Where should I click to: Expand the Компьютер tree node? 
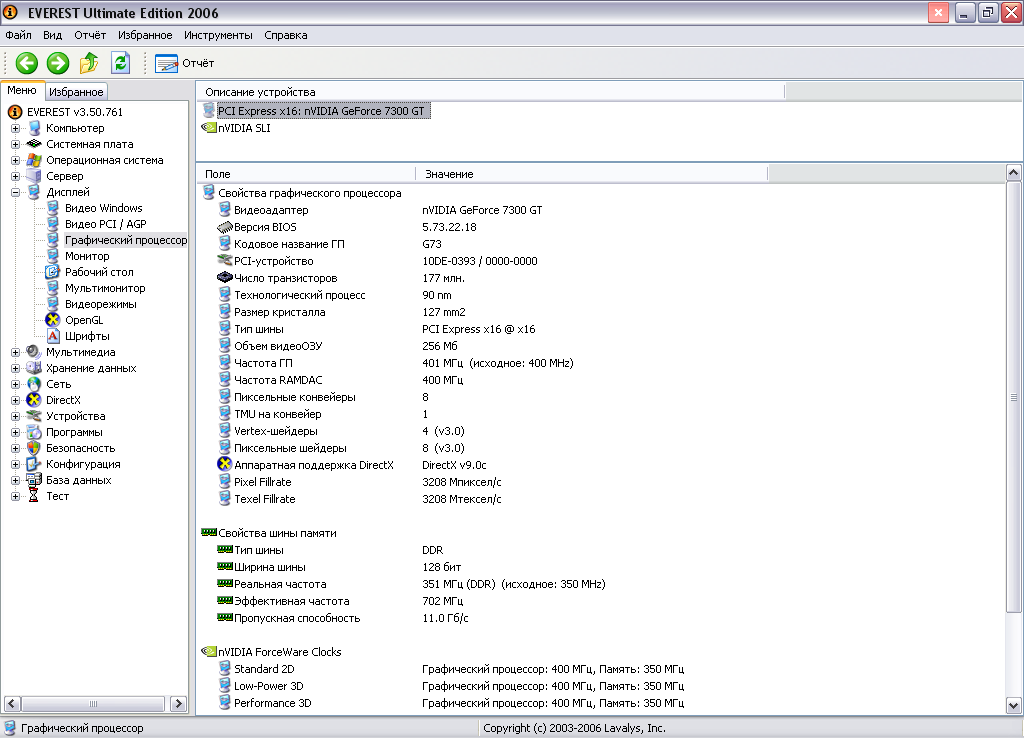pyautogui.click(x=15, y=128)
